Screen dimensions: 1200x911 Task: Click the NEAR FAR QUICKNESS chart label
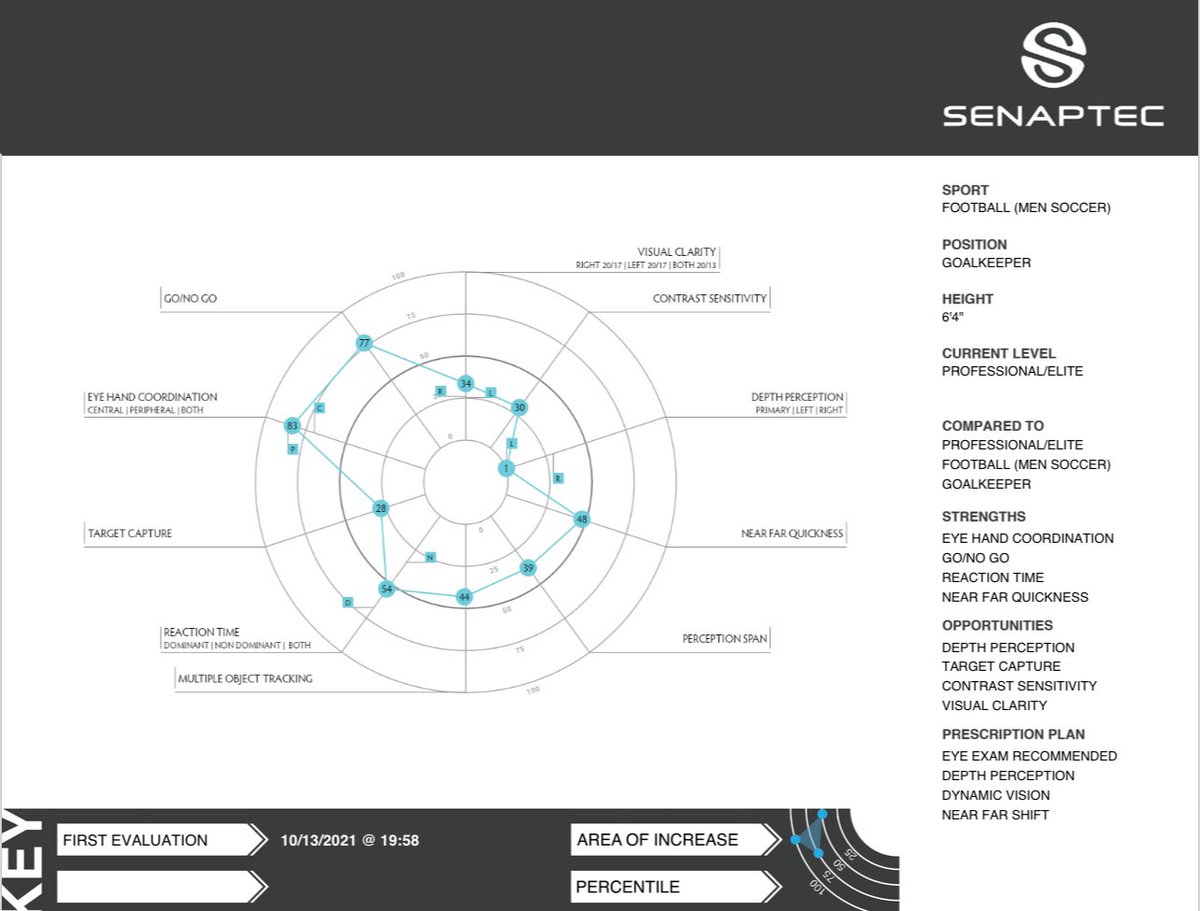[792, 533]
